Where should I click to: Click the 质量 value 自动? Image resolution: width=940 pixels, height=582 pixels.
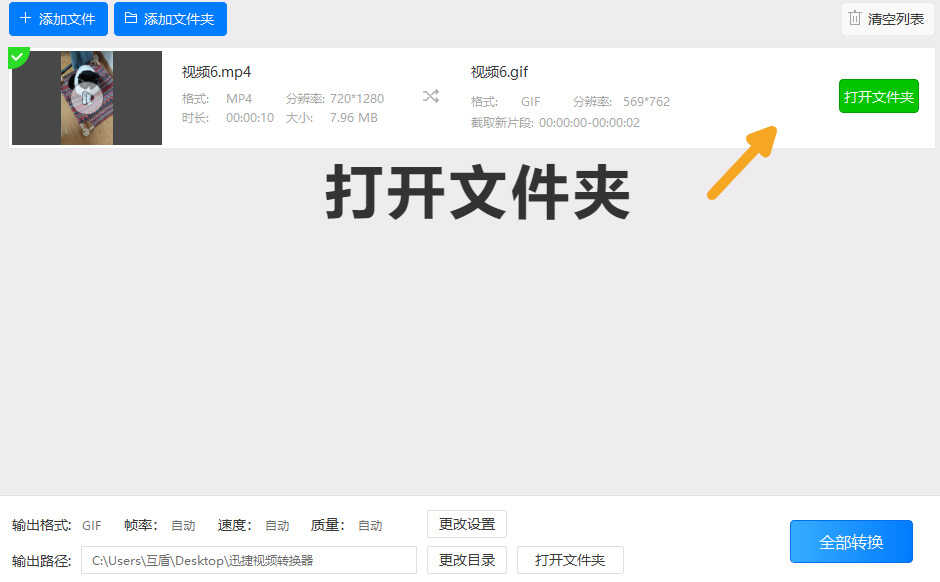point(370,526)
